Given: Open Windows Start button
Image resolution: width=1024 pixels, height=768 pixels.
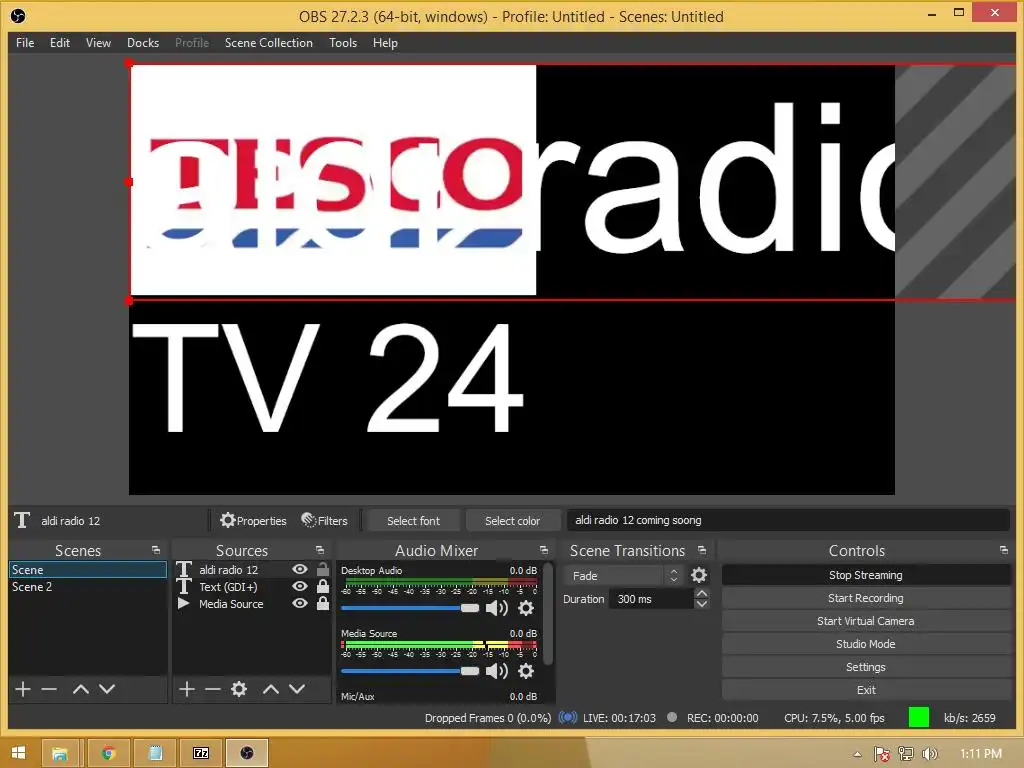Looking at the screenshot, I should coord(18,753).
